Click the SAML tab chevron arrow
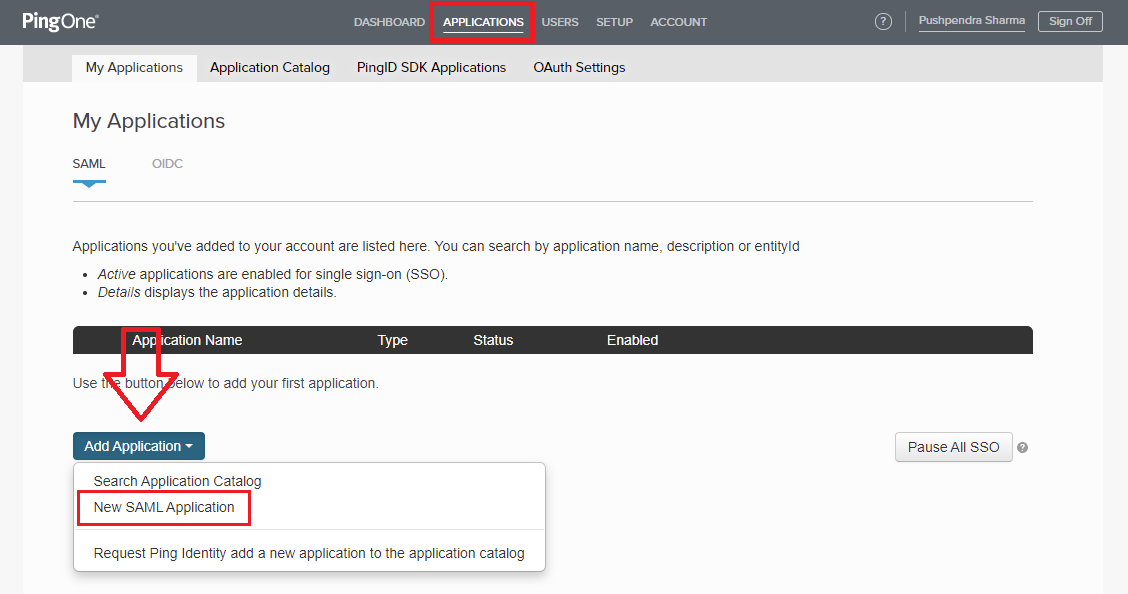This screenshot has height=594, width=1128. coord(89,182)
